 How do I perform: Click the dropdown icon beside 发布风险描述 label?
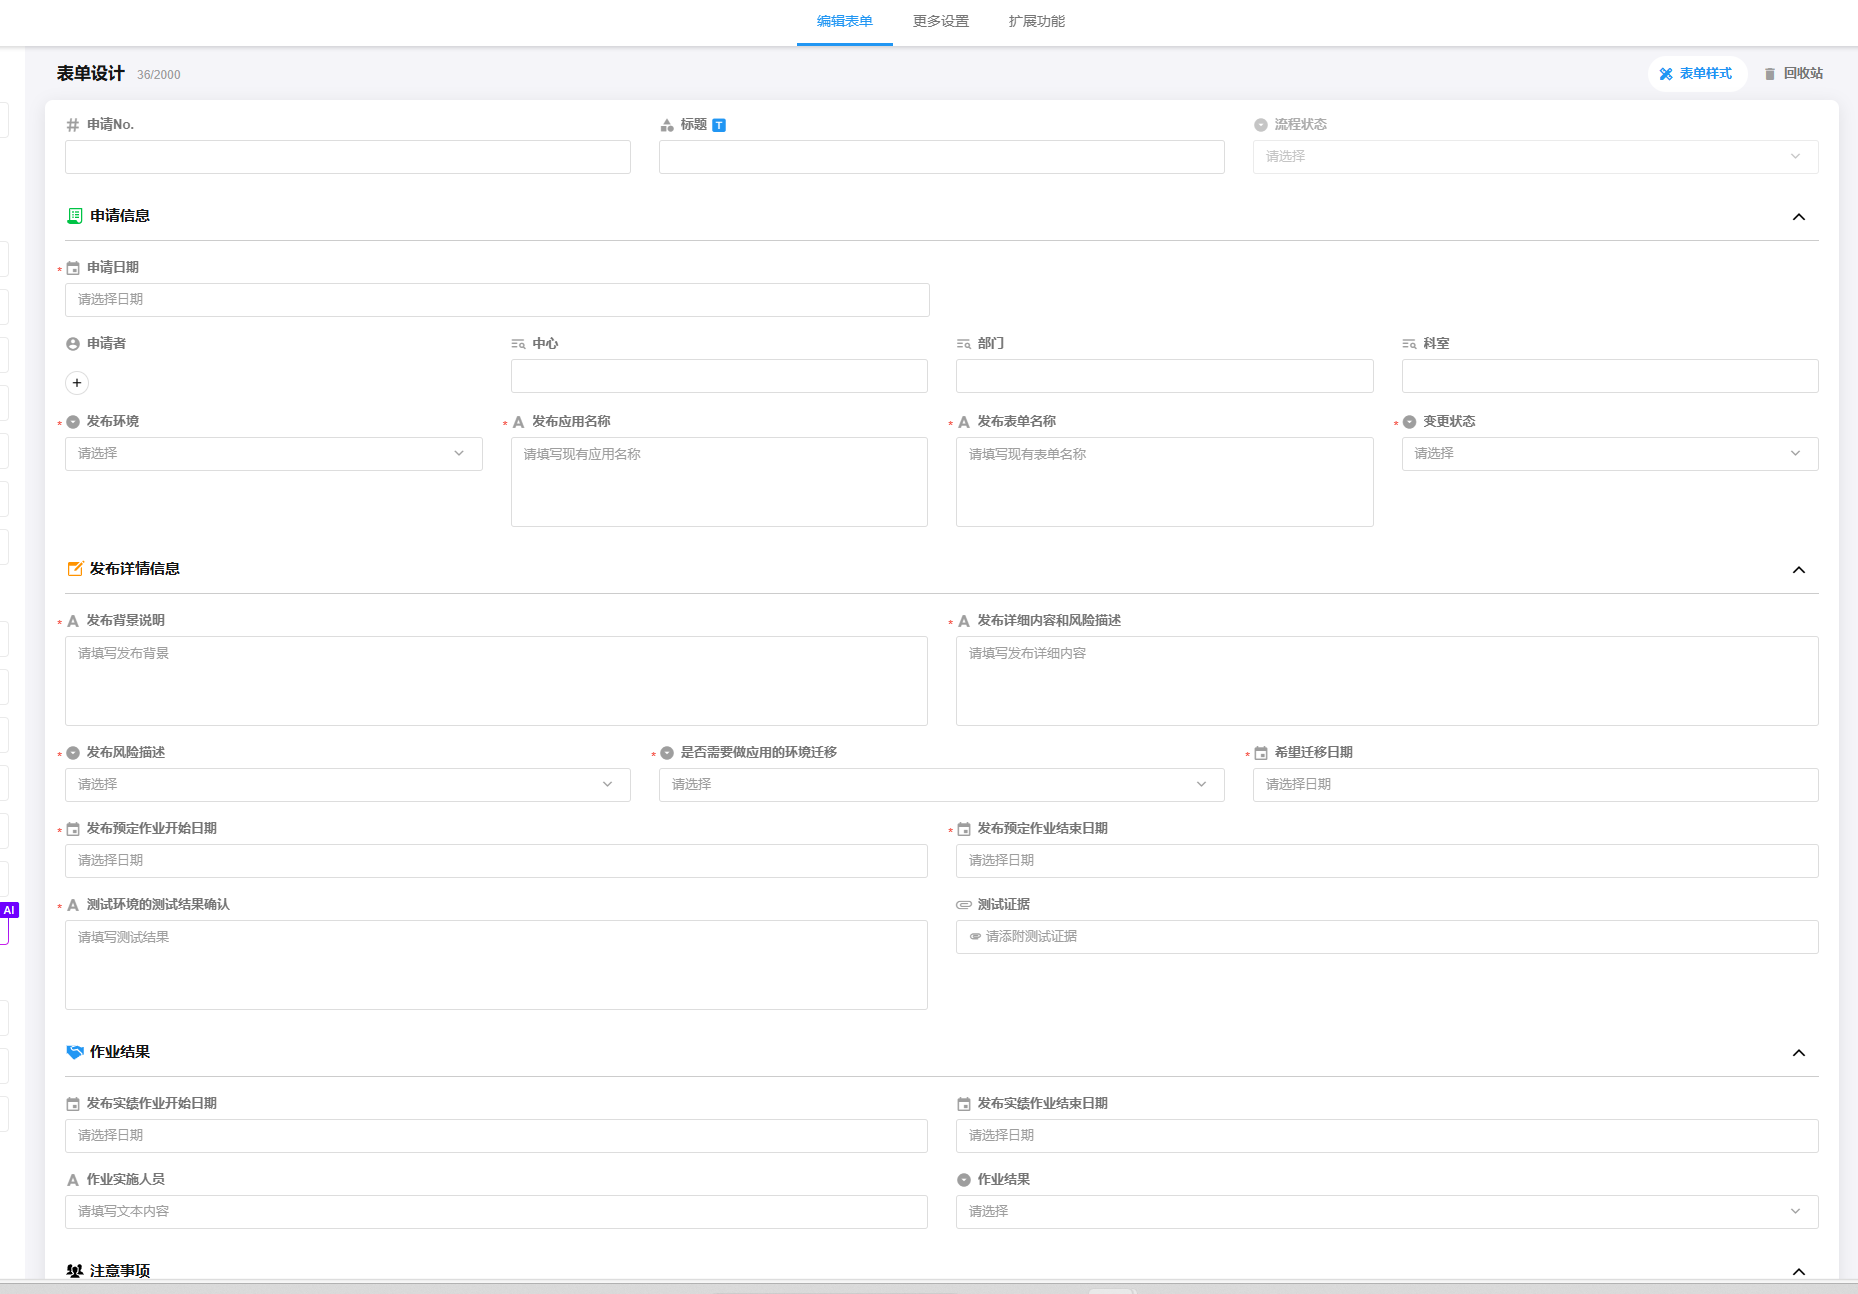73,753
